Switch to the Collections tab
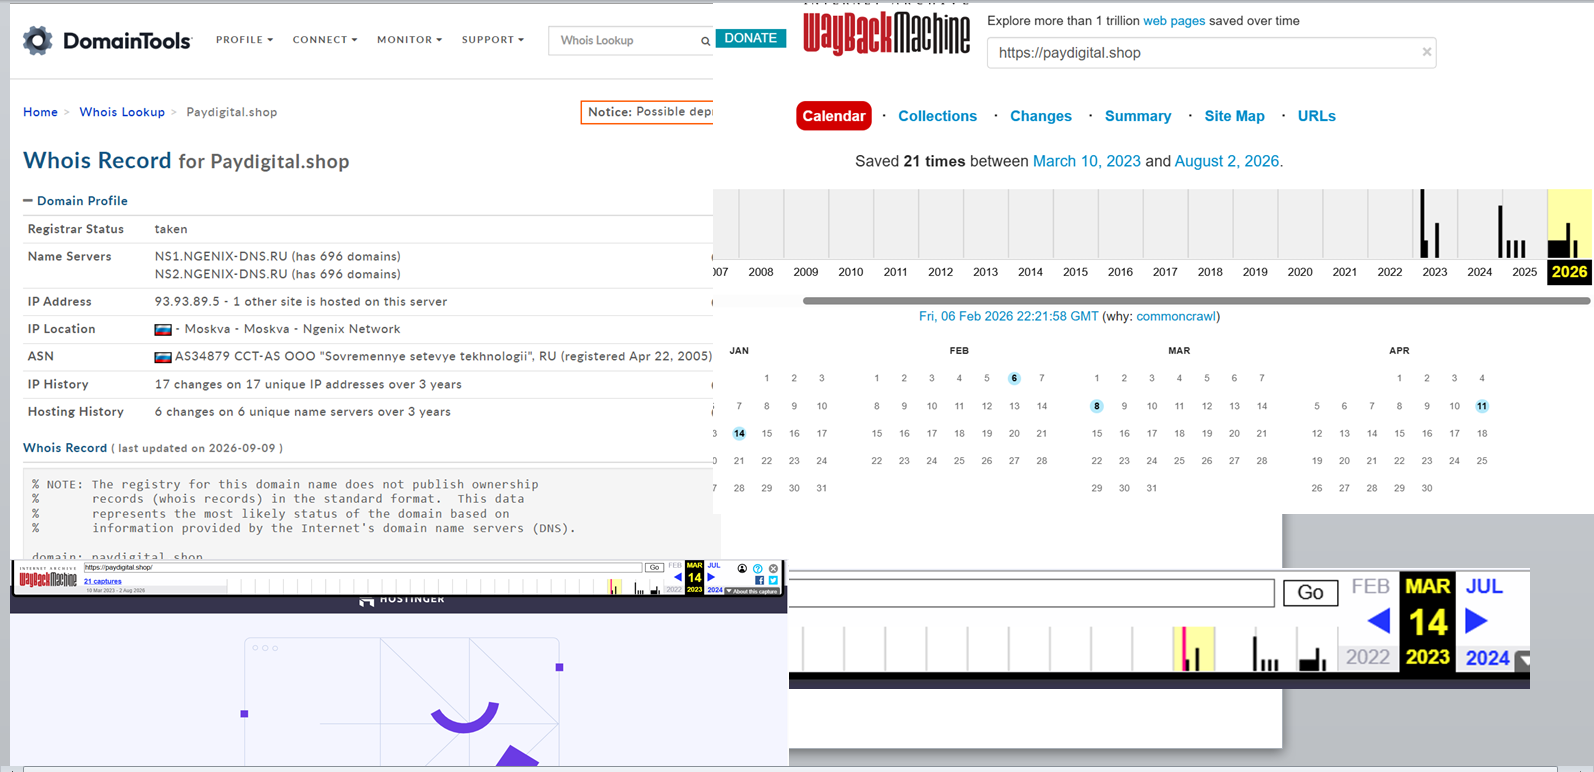This screenshot has width=1594, height=772. pos(937,116)
